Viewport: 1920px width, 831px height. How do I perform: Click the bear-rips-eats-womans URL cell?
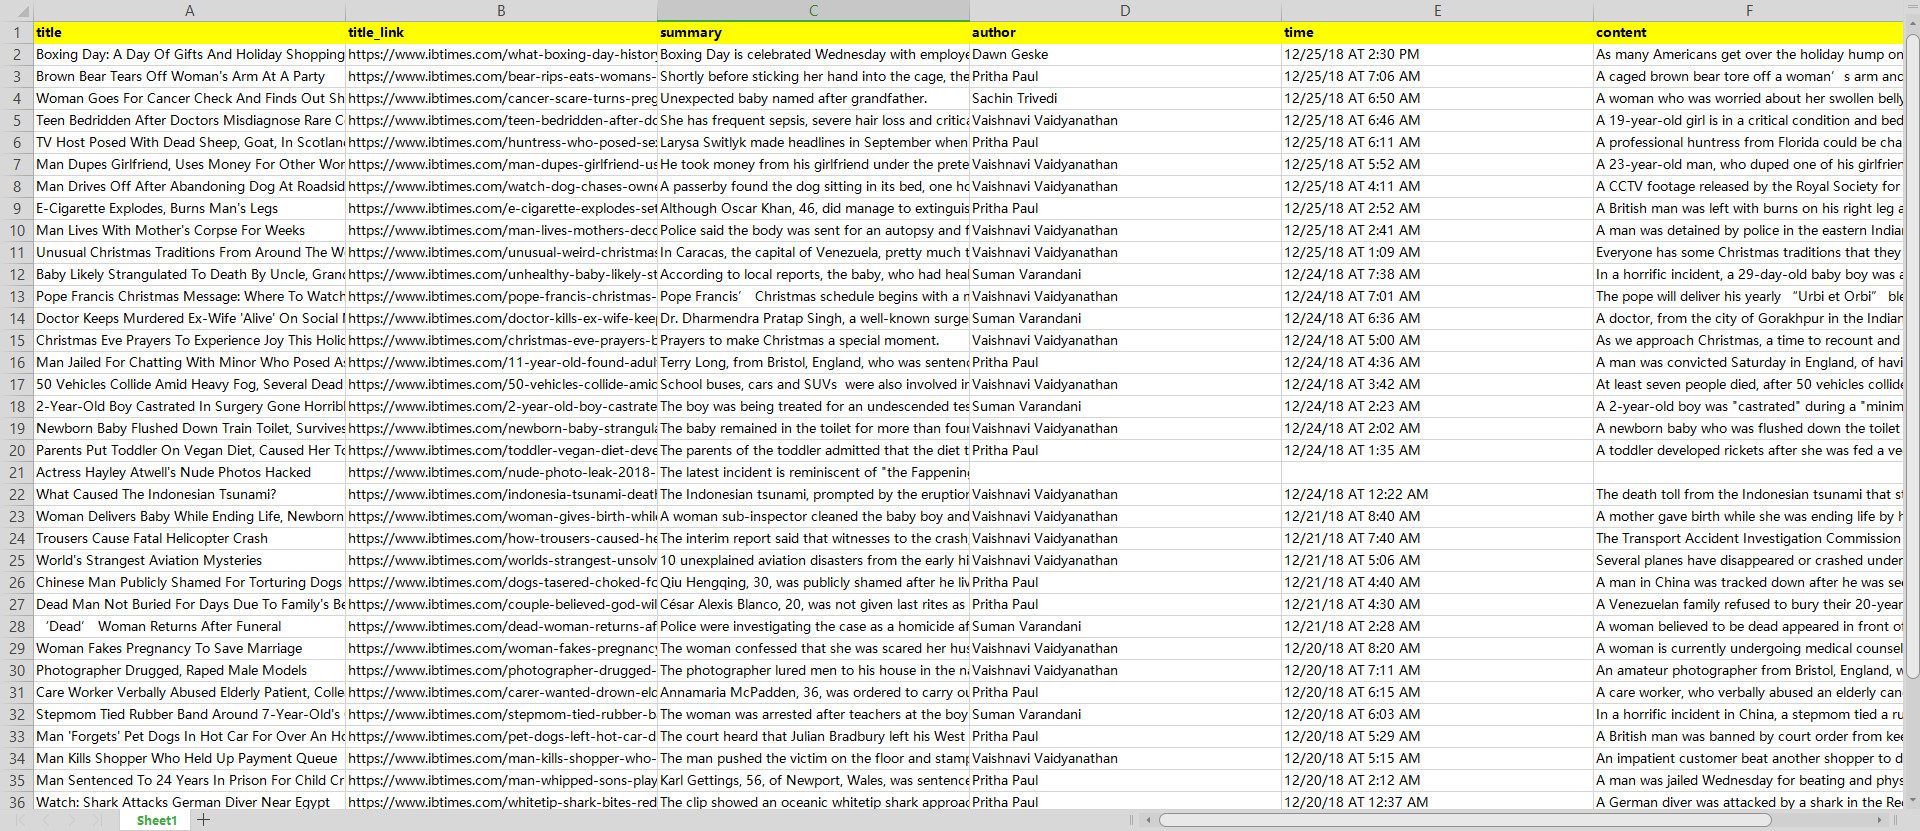[x=501, y=76]
